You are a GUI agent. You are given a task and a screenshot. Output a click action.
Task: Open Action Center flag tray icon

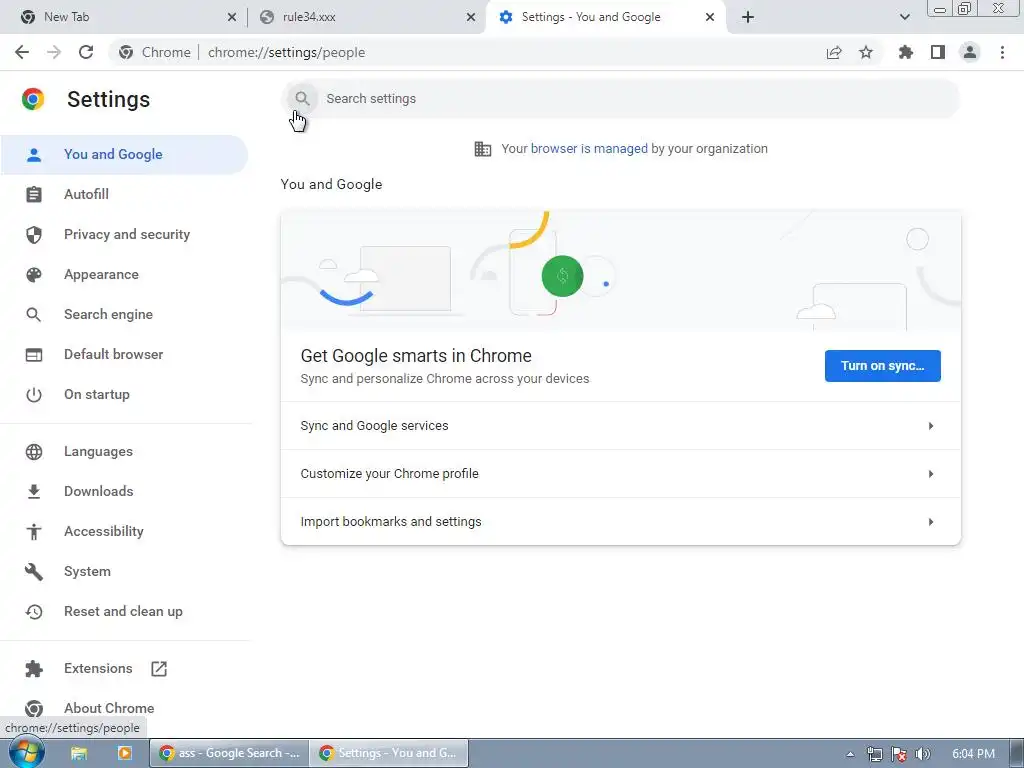pos(899,754)
